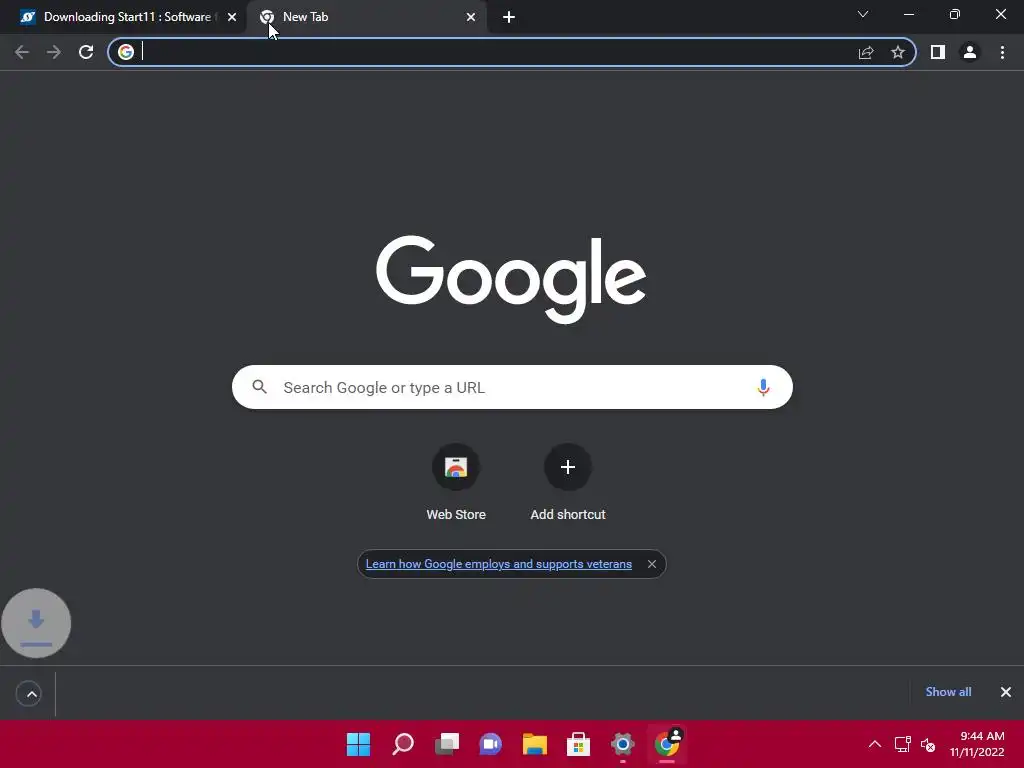Open Task View on the taskbar

447,744
